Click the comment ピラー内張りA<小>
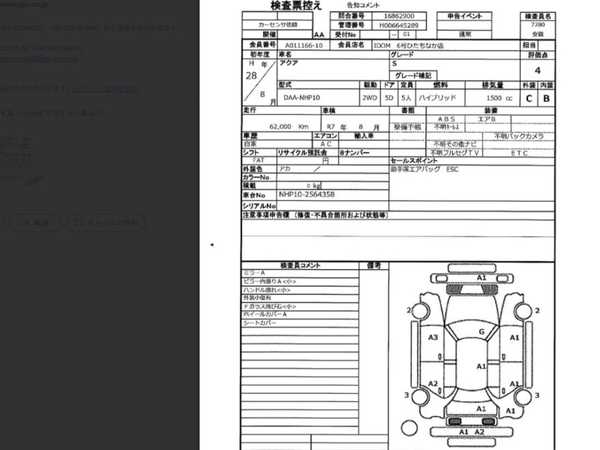600x450 pixels. pos(270,281)
